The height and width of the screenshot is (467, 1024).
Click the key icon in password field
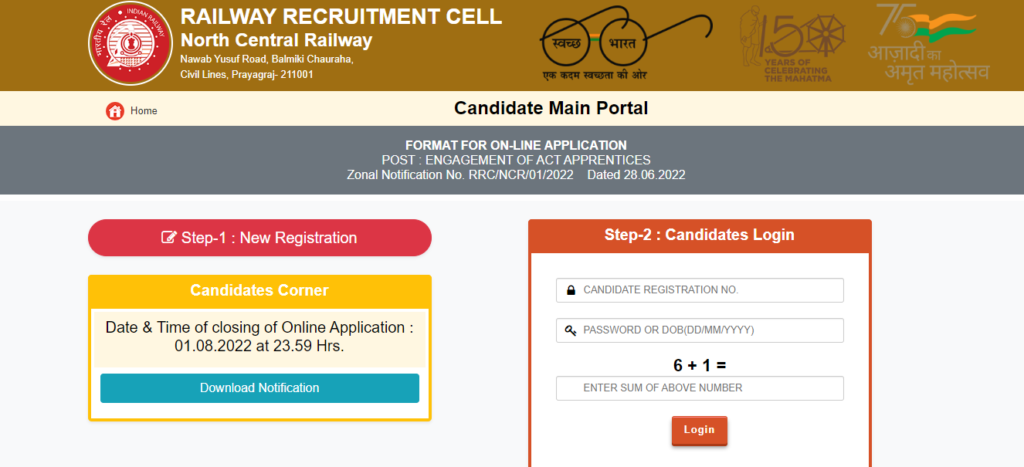[571, 330]
